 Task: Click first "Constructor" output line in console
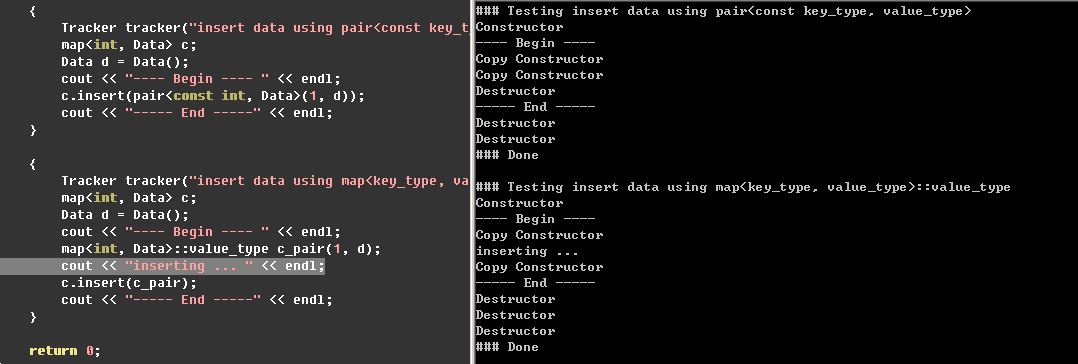tap(520, 28)
